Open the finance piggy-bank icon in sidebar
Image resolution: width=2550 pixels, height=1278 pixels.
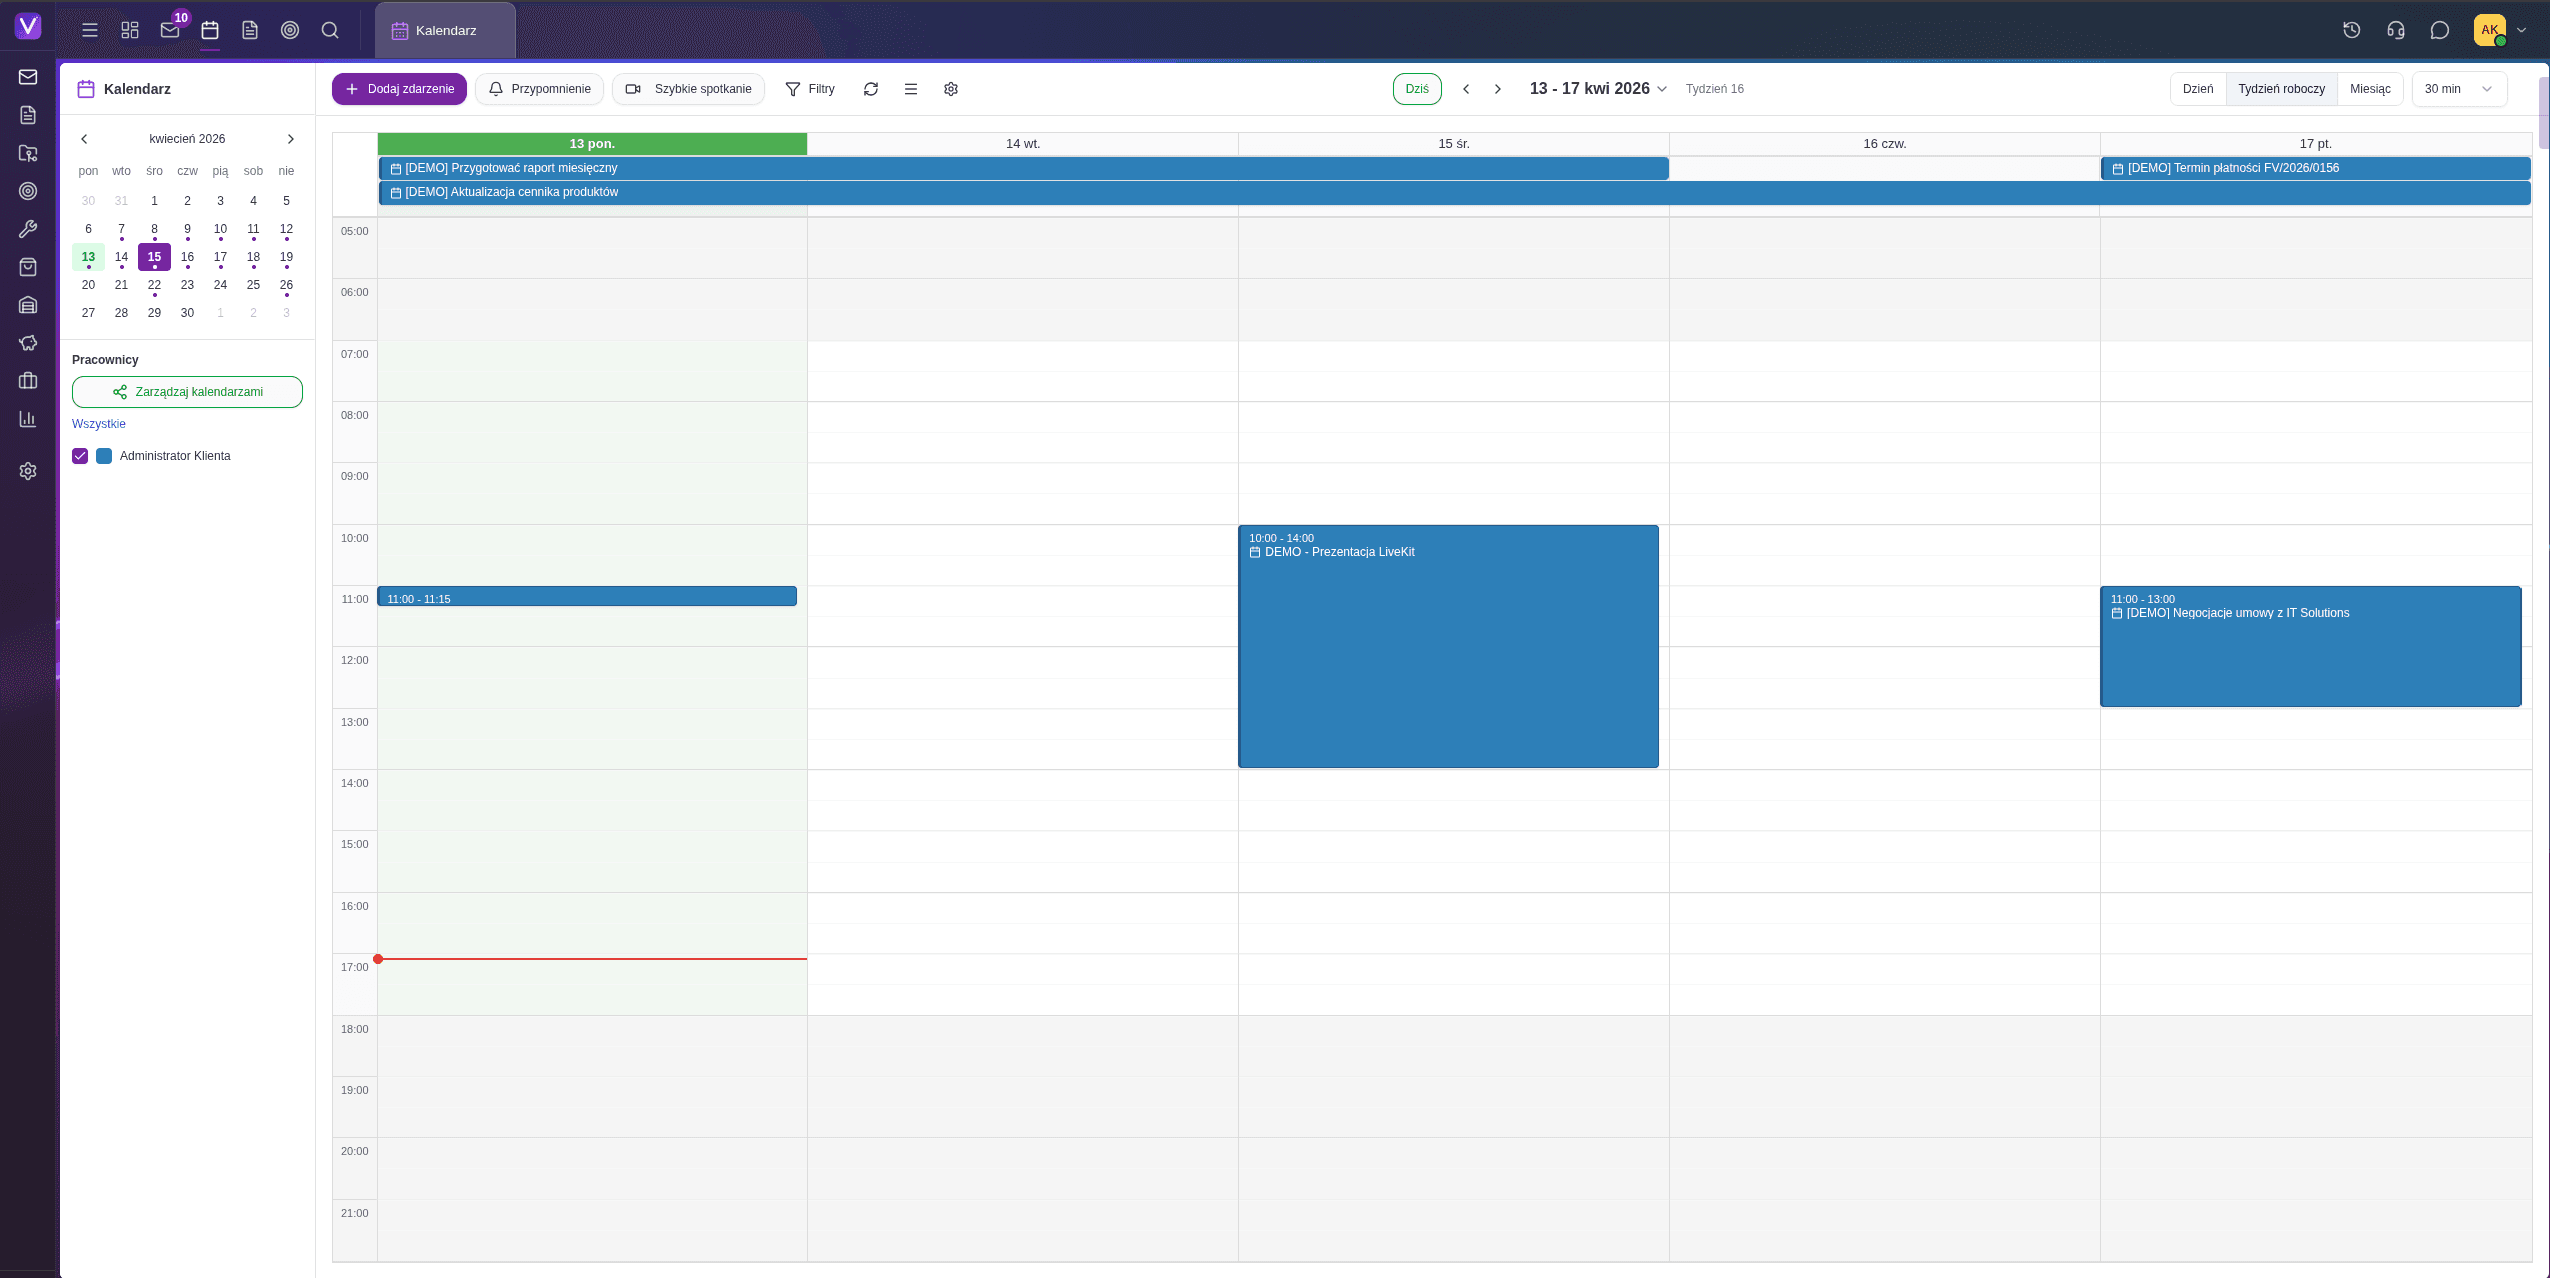coord(27,343)
